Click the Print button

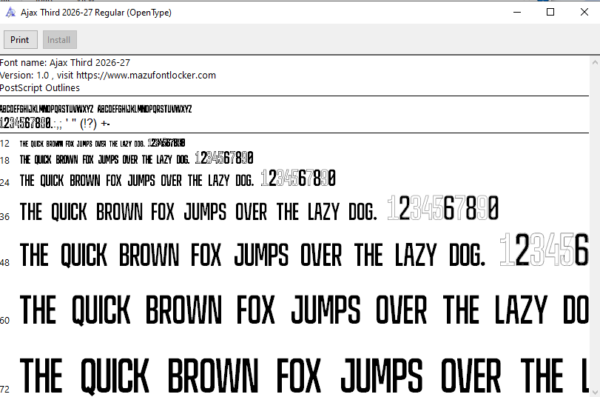click(21, 39)
